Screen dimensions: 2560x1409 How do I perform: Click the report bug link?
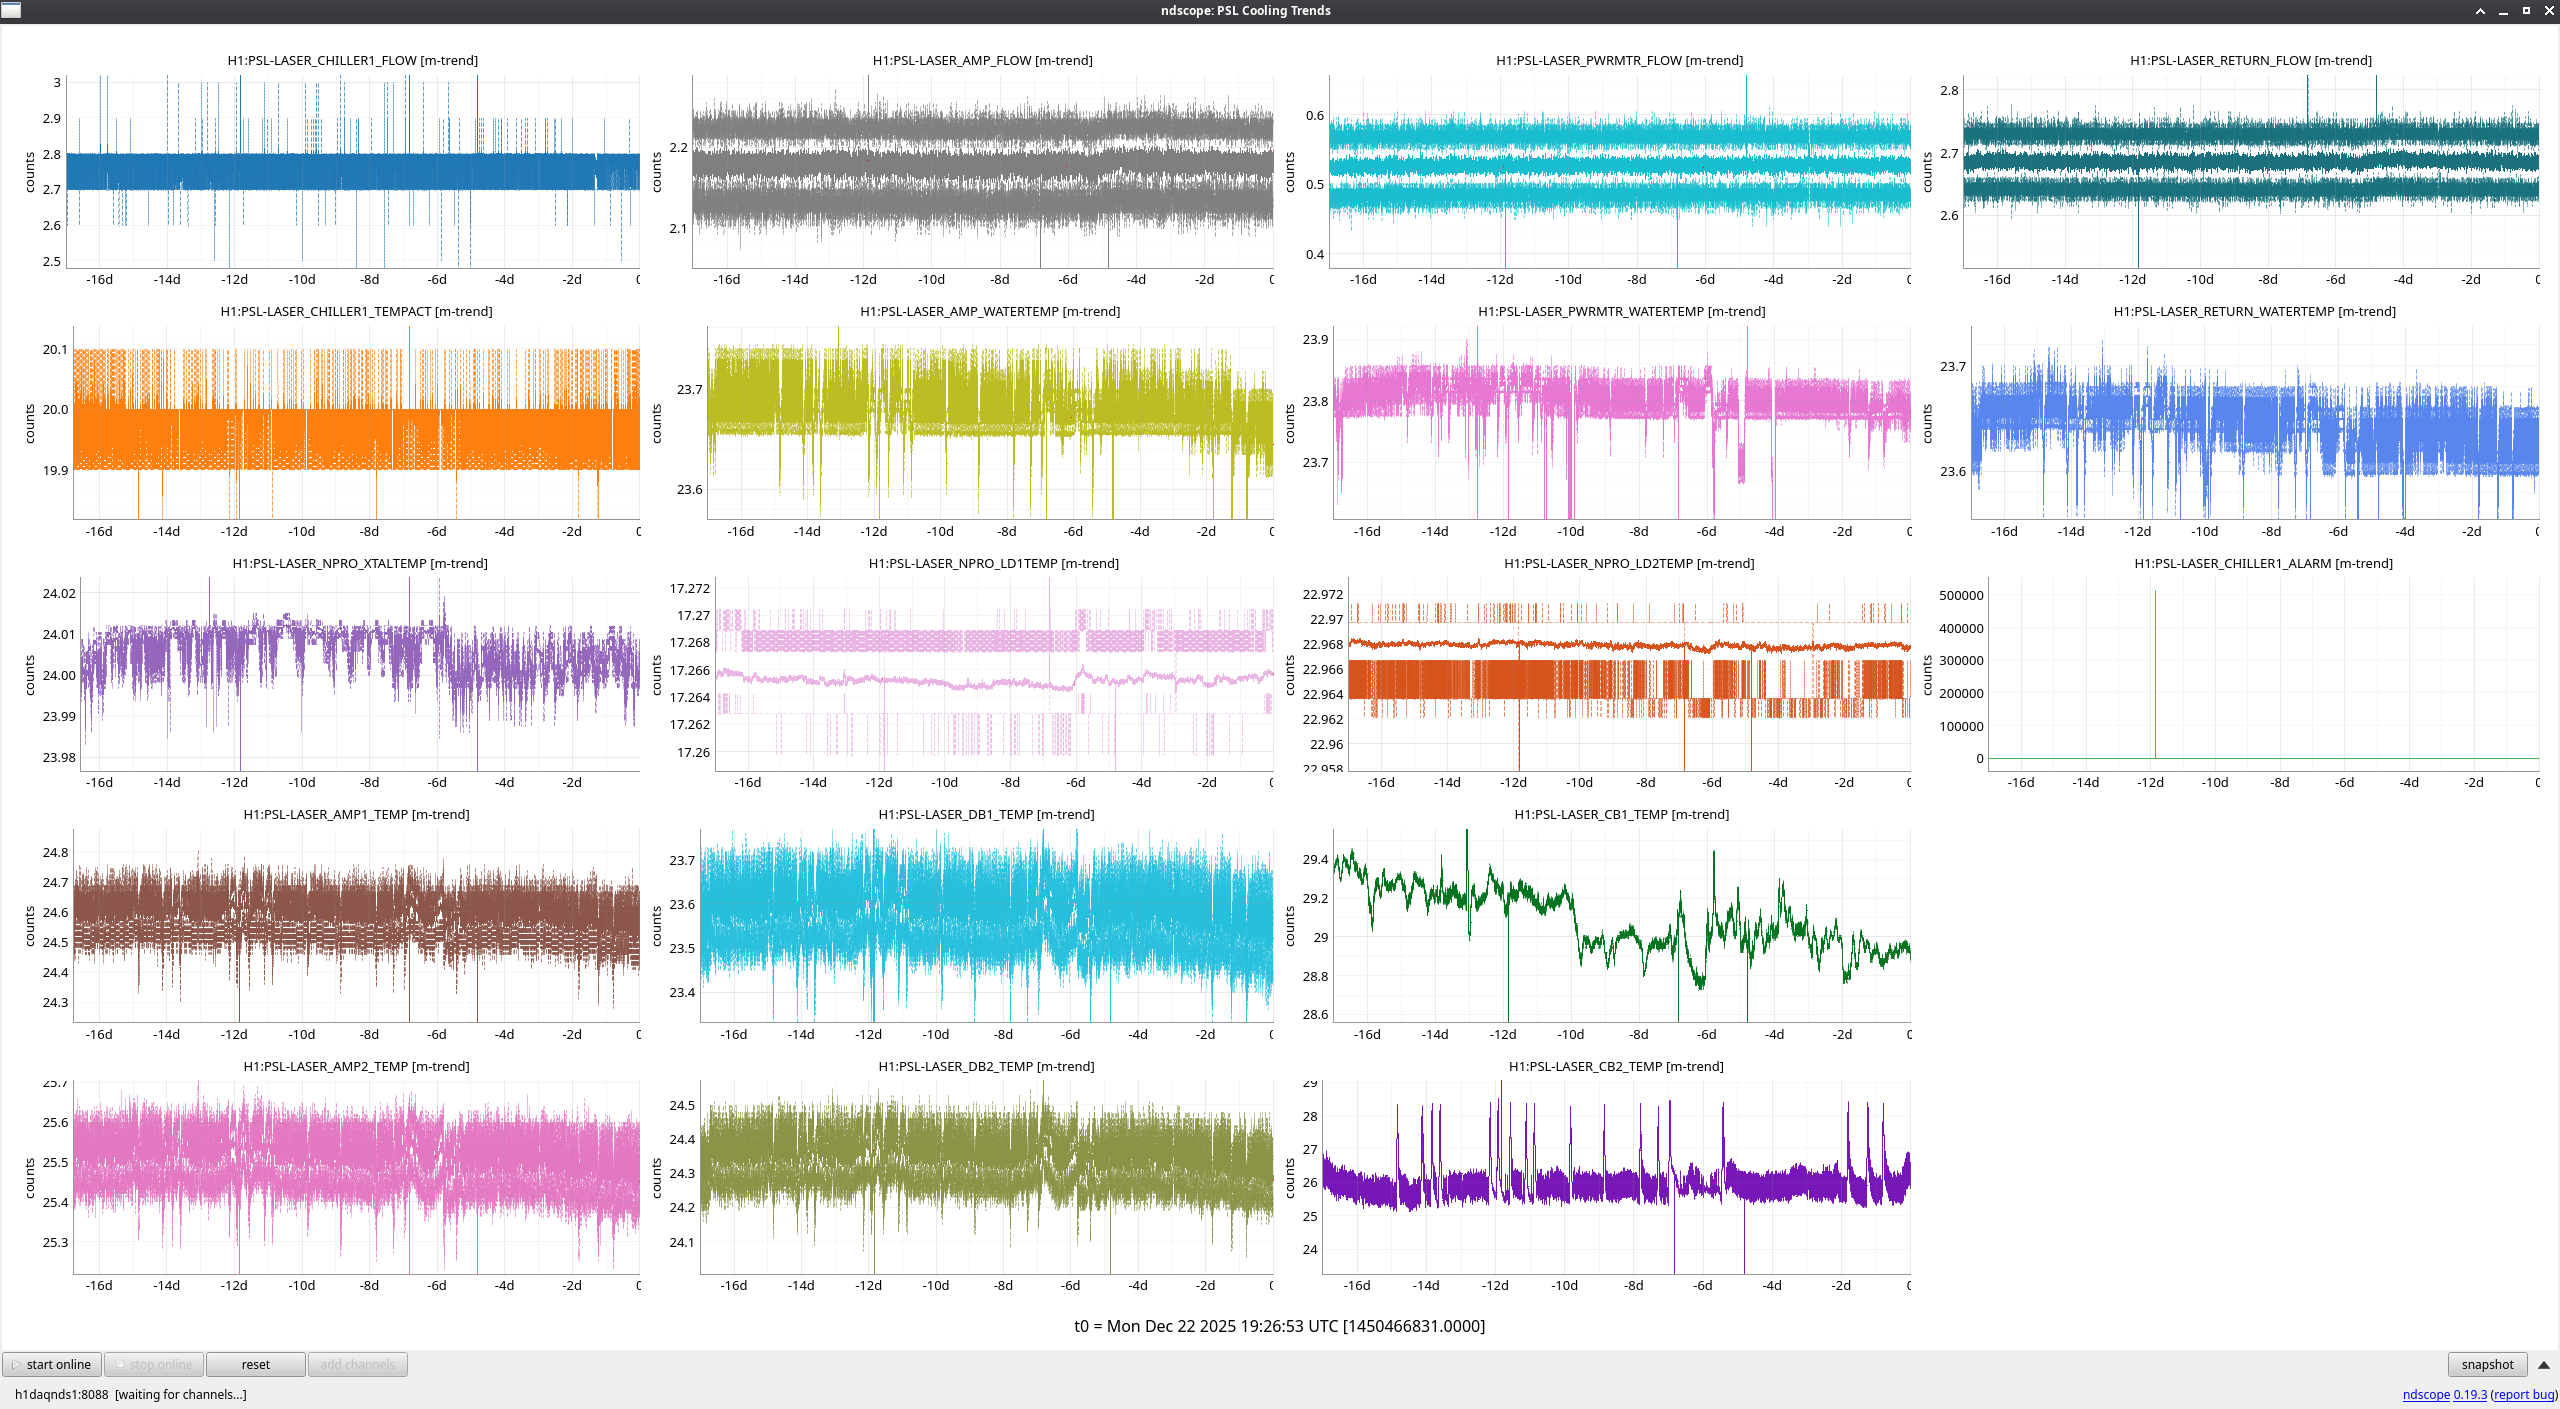click(2523, 1394)
